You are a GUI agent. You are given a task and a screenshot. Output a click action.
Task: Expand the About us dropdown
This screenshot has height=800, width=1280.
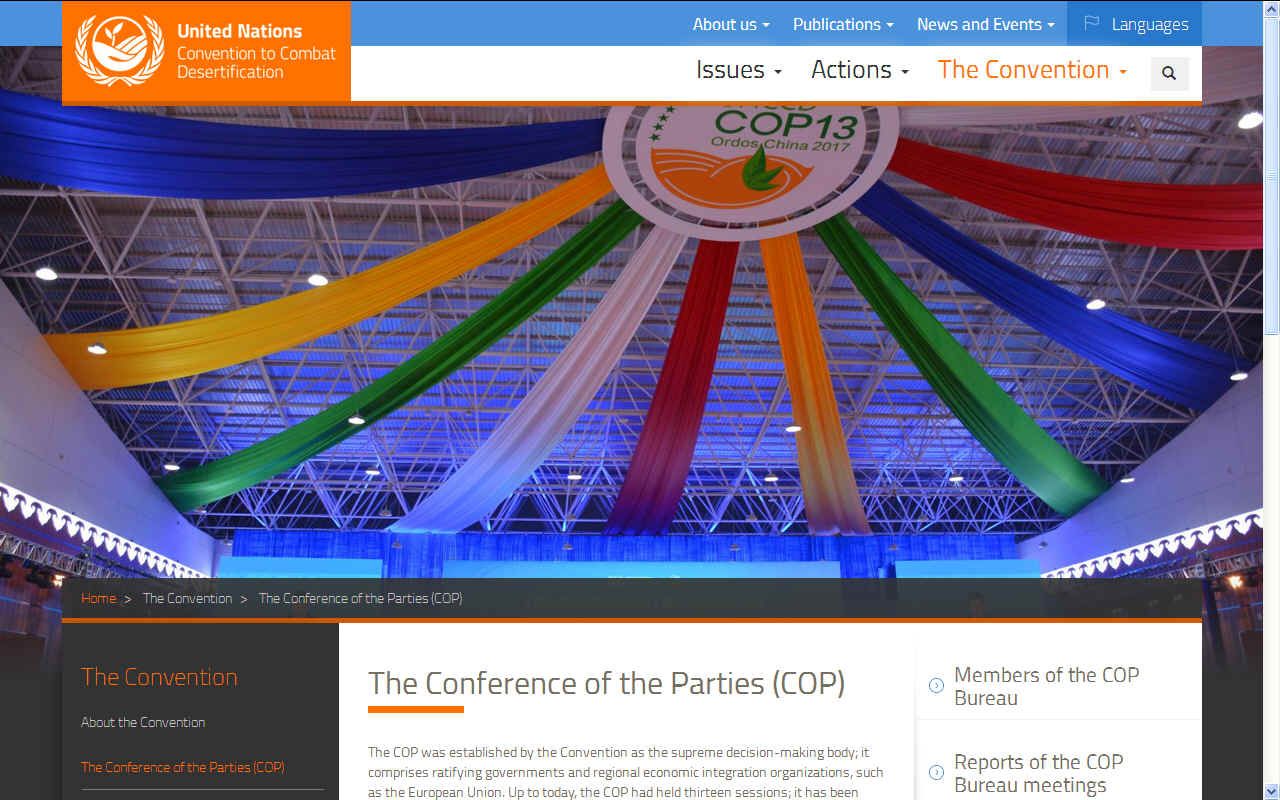click(731, 24)
